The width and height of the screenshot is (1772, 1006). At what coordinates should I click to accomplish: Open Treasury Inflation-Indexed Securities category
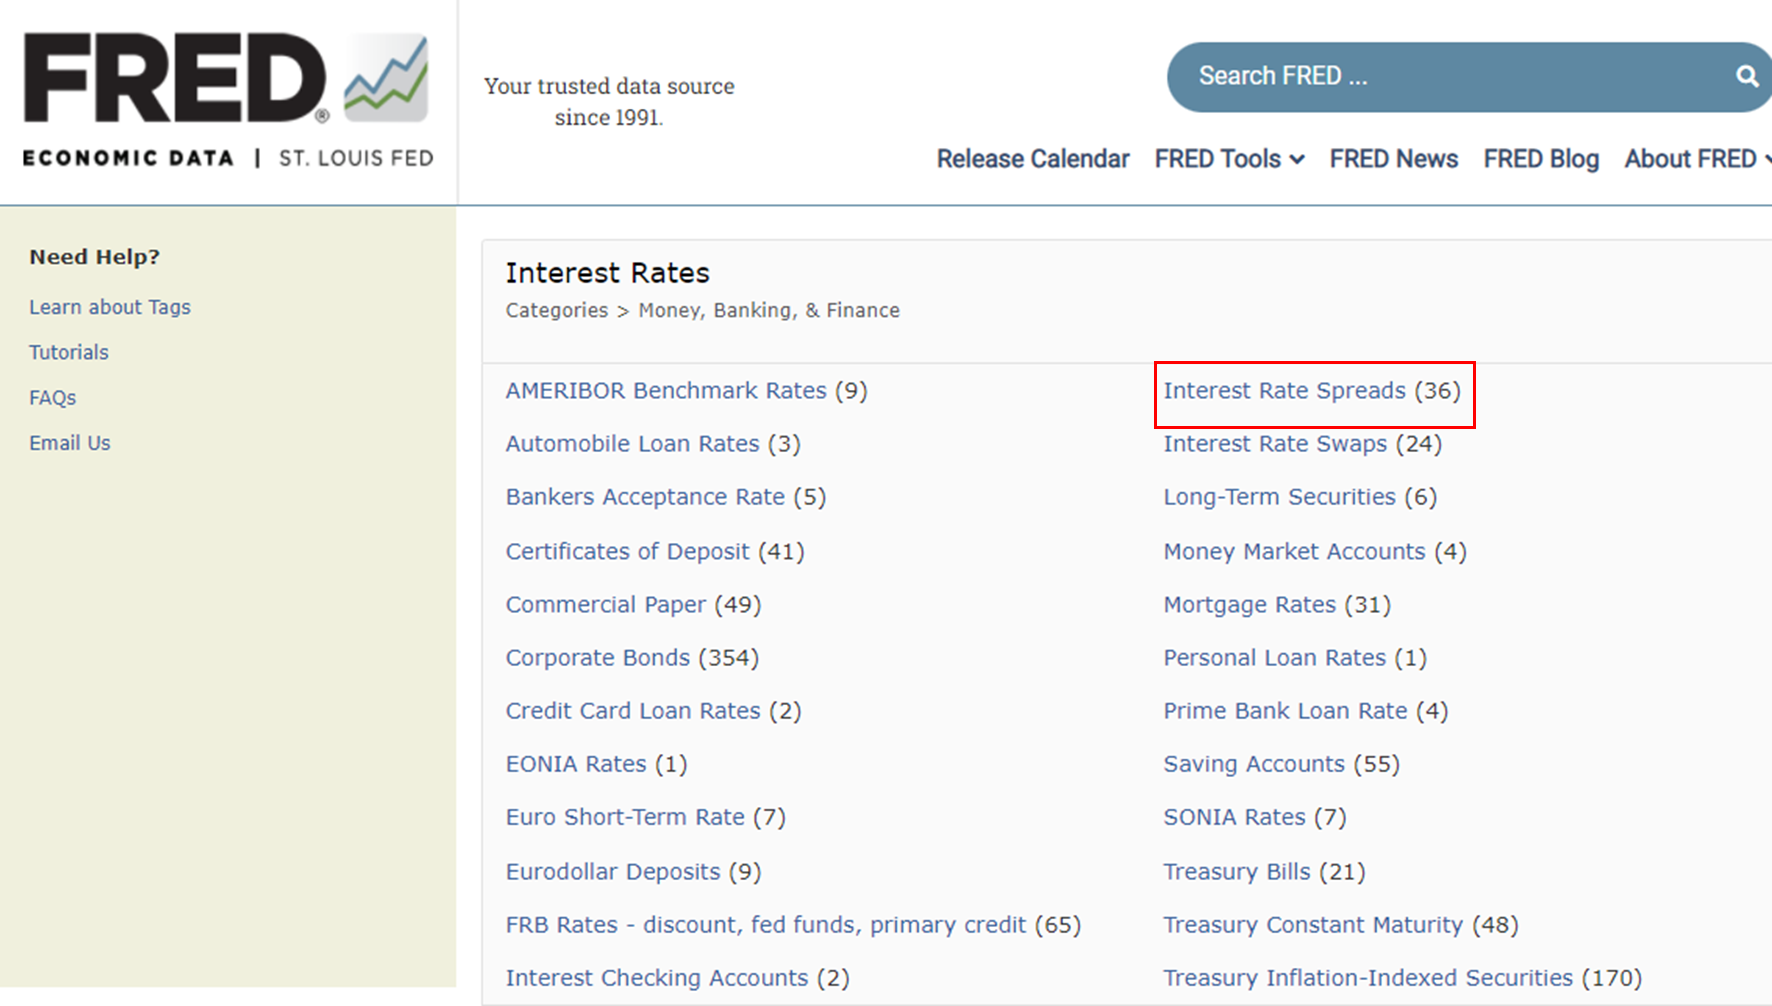click(1368, 977)
